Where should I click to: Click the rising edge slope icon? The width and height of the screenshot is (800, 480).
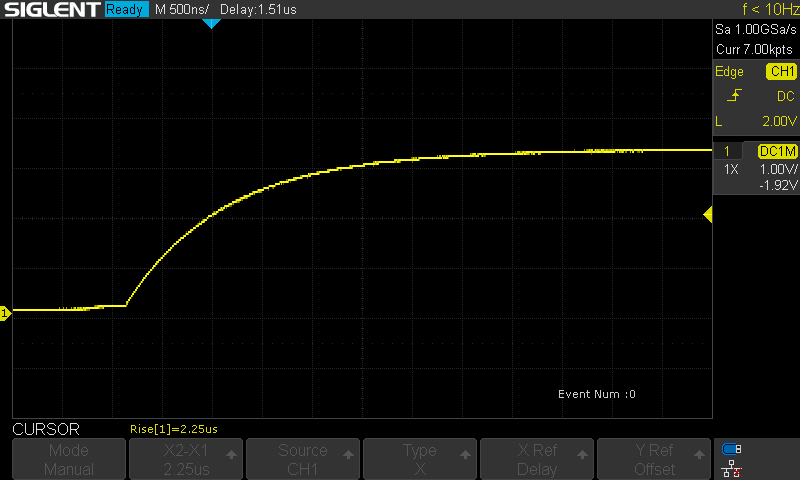pyautogui.click(x=735, y=96)
